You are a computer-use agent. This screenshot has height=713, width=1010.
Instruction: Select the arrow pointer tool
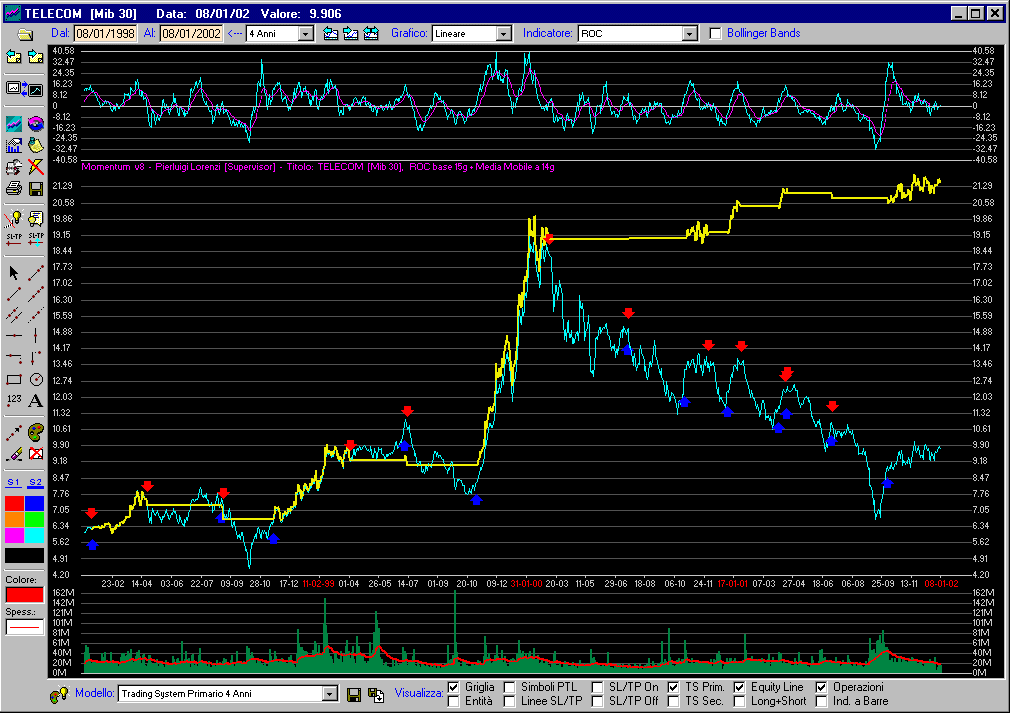[x=14, y=272]
